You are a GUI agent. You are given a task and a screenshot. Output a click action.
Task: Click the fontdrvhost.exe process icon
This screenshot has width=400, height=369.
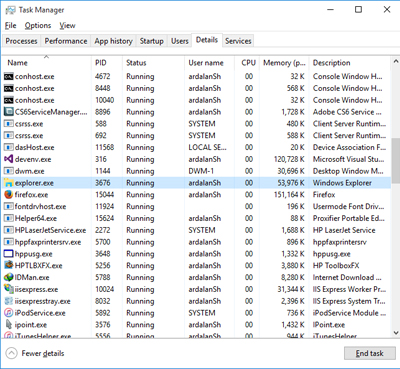pyautogui.click(x=8, y=207)
